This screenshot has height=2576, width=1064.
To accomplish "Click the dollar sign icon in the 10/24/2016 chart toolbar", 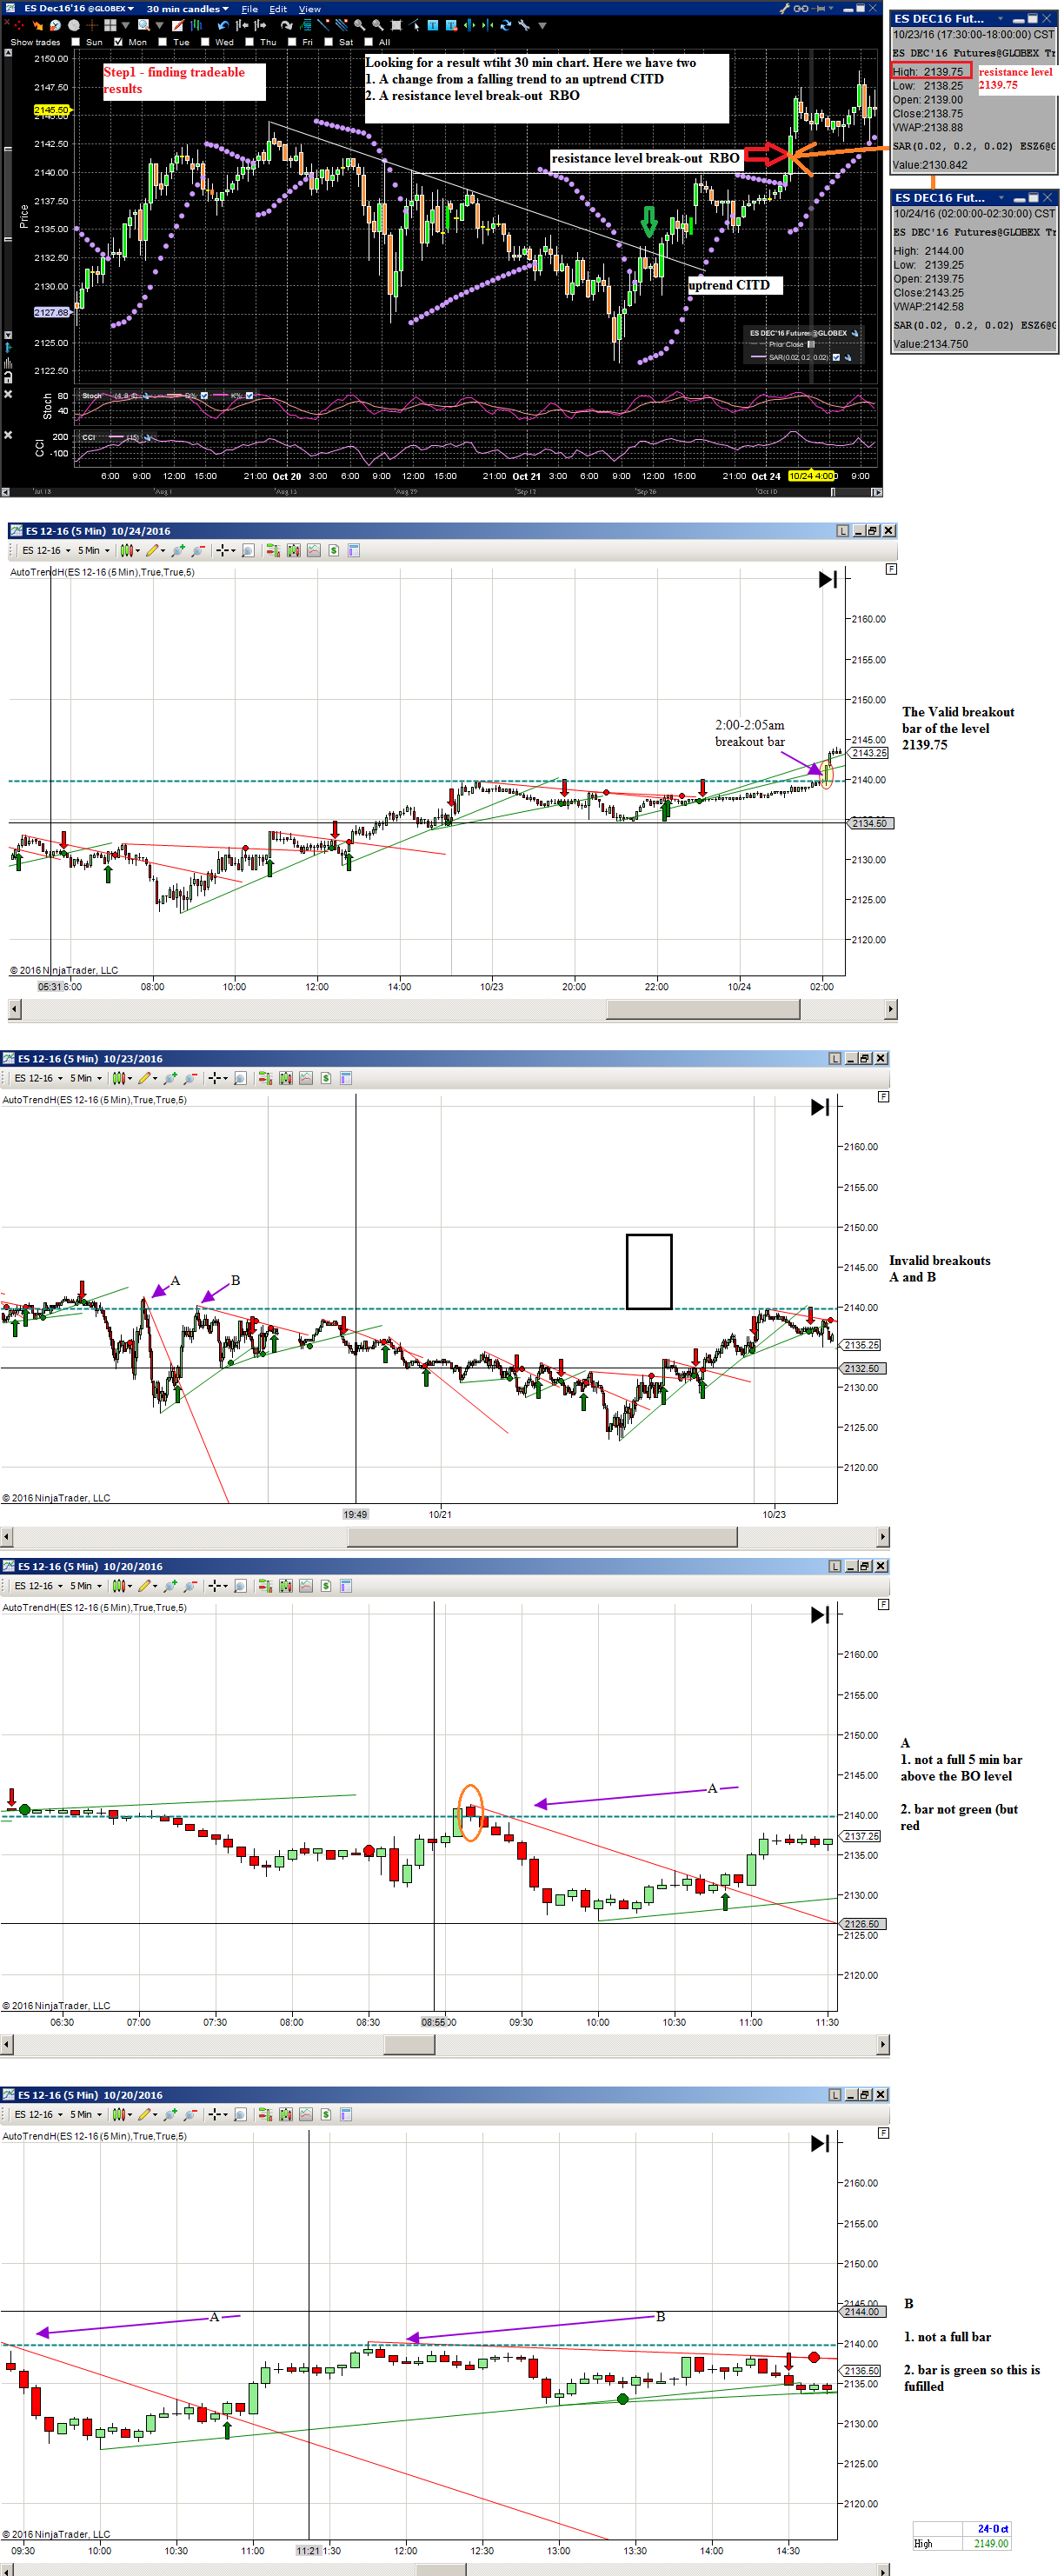I will (334, 550).
